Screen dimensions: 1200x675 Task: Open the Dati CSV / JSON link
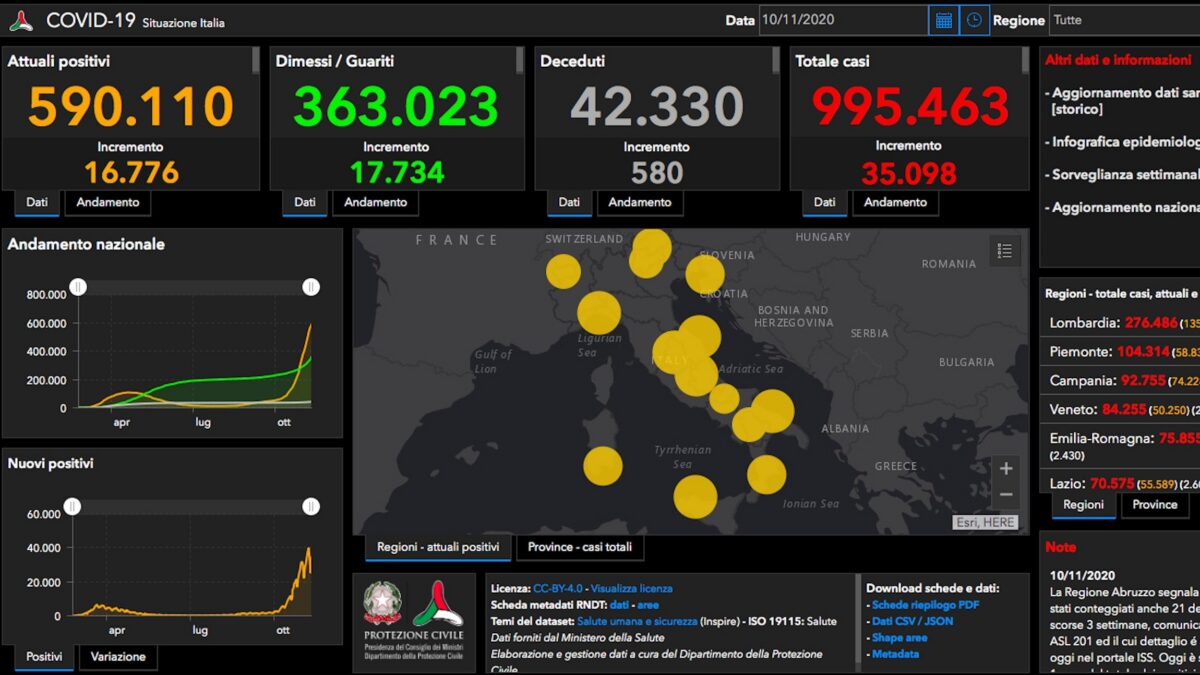click(x=912, y=621)
